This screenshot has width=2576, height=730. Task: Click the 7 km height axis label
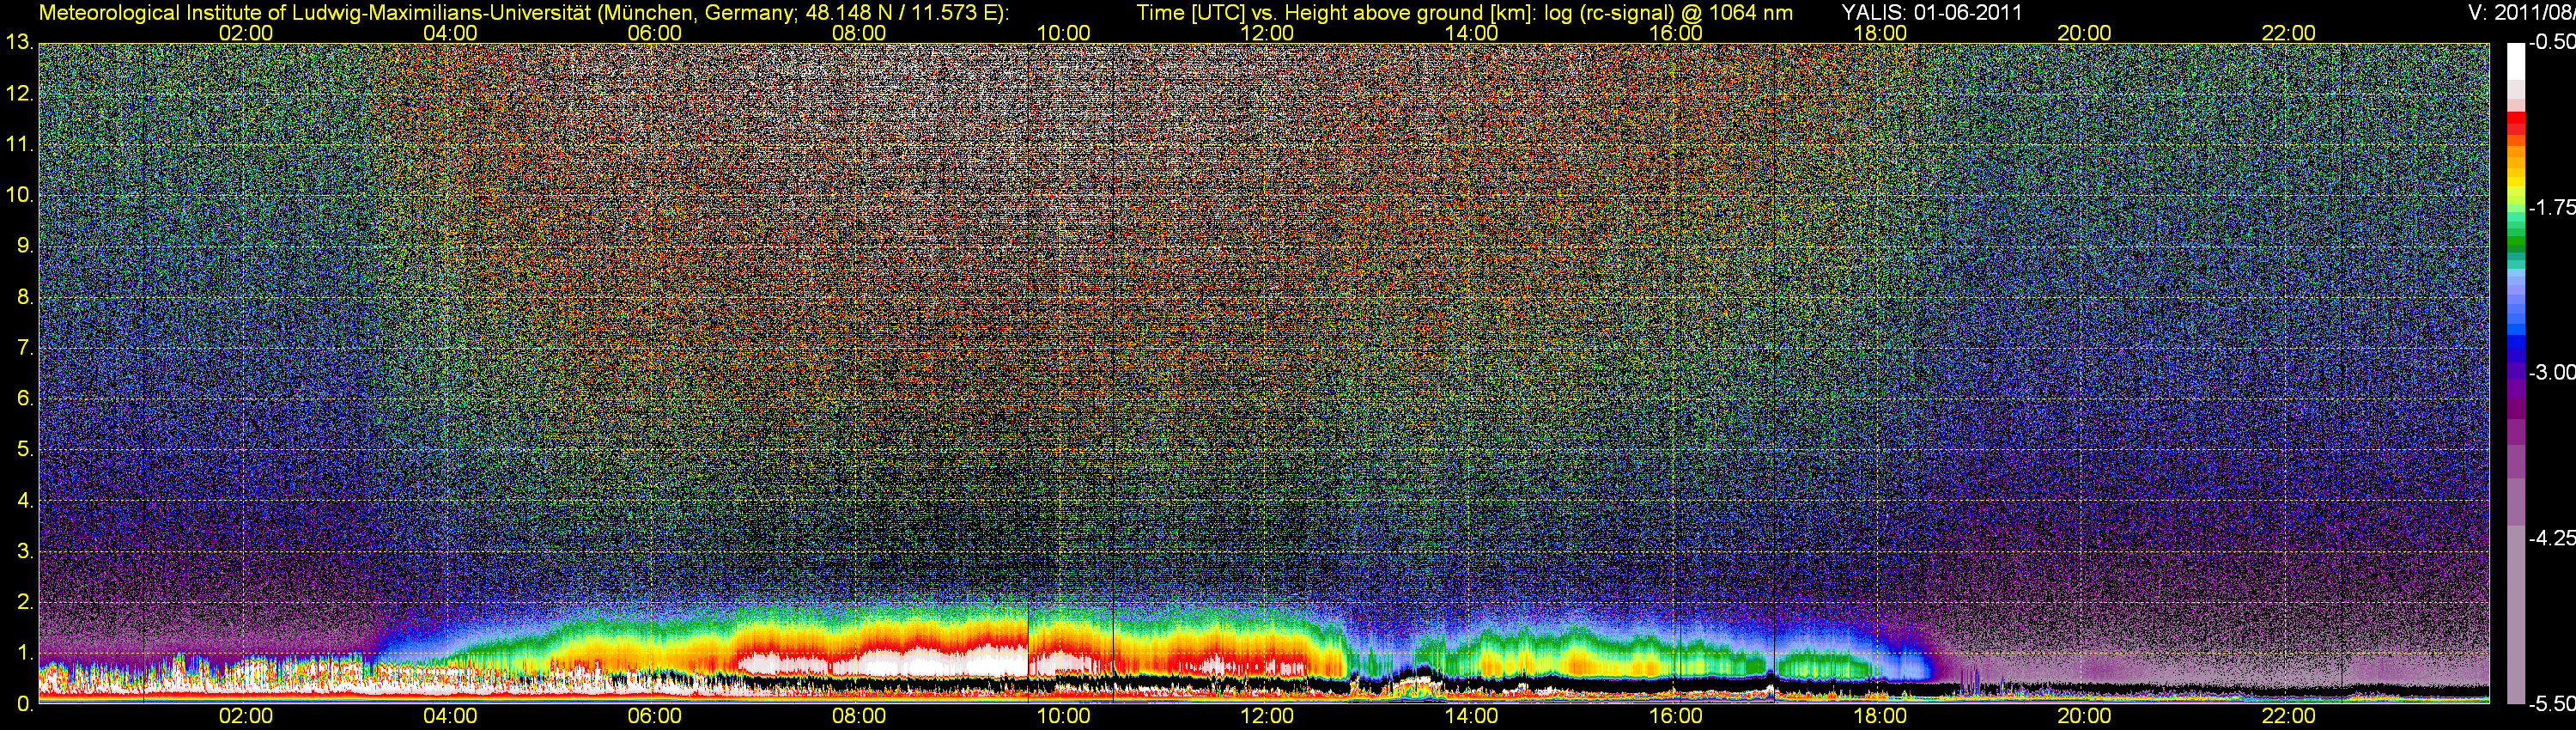[25, 348]
